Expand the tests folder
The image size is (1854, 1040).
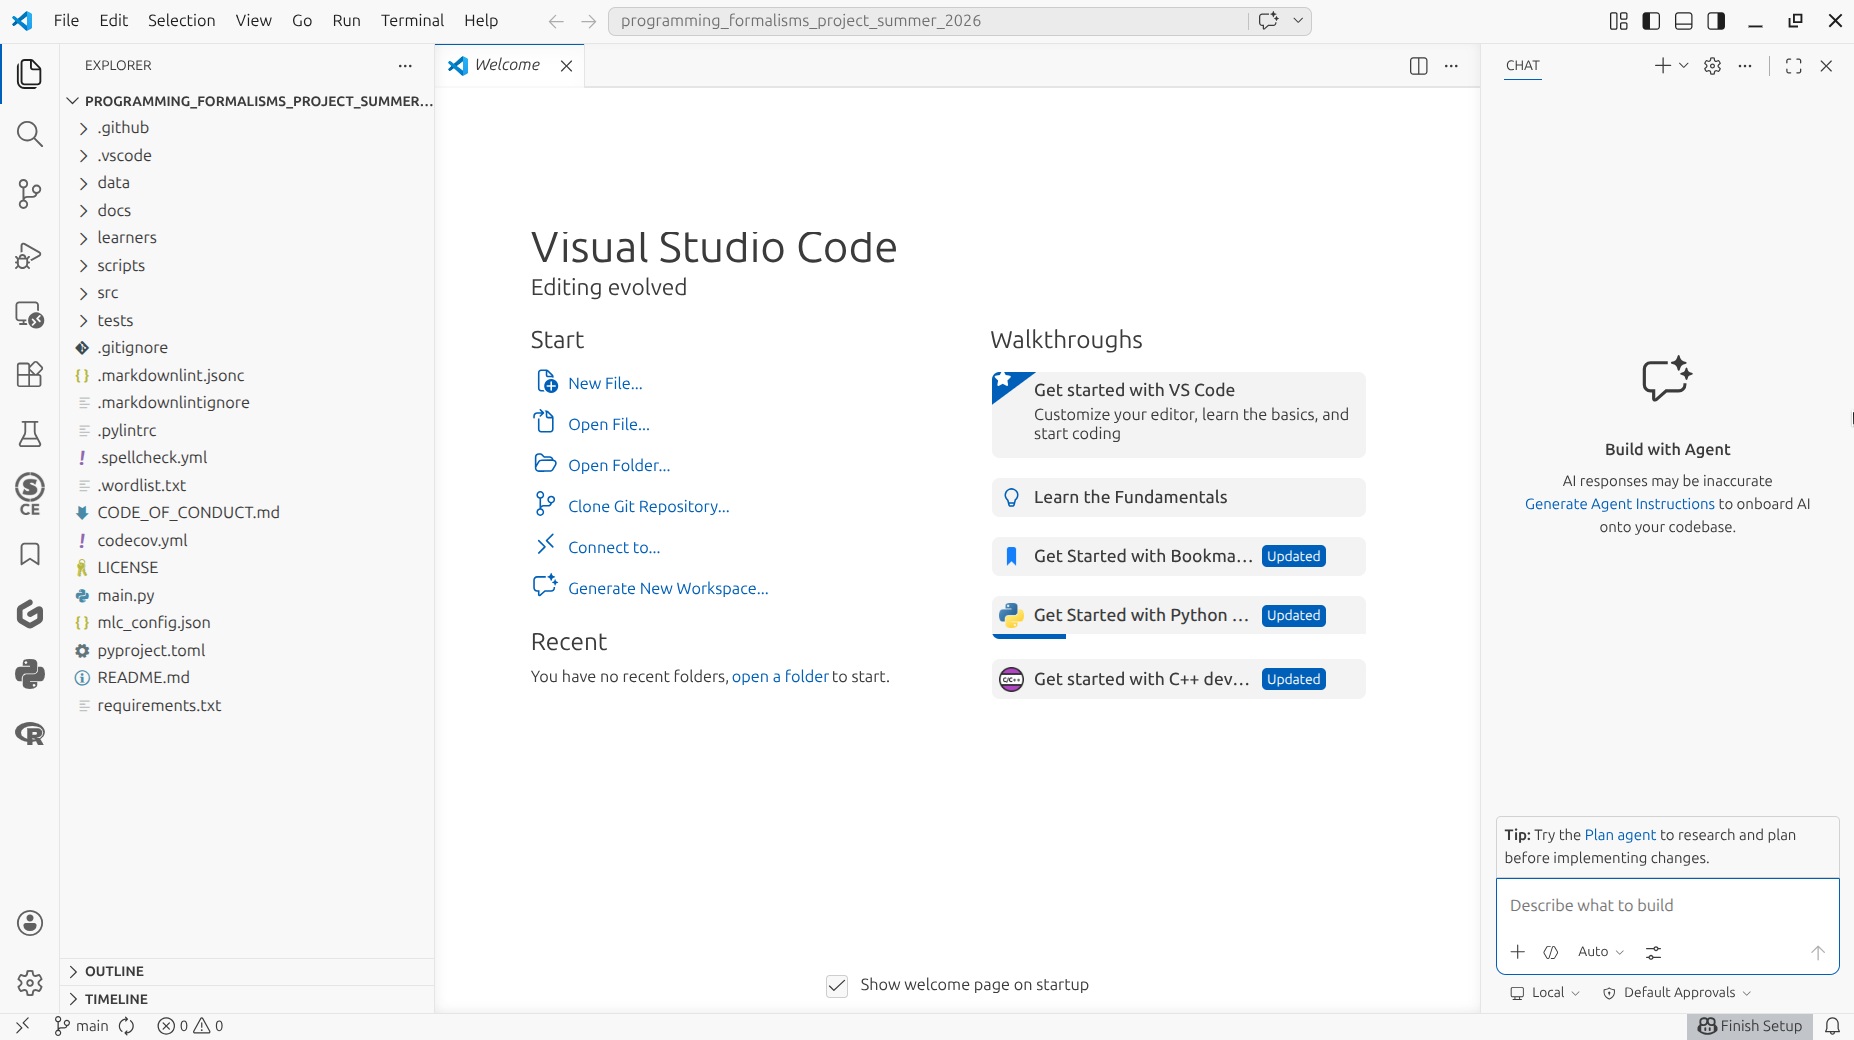point(247,321)
